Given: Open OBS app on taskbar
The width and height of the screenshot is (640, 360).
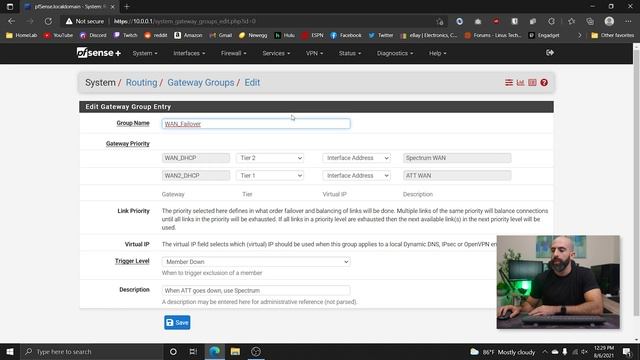Looking at the screenshot, I should (256, 351).
